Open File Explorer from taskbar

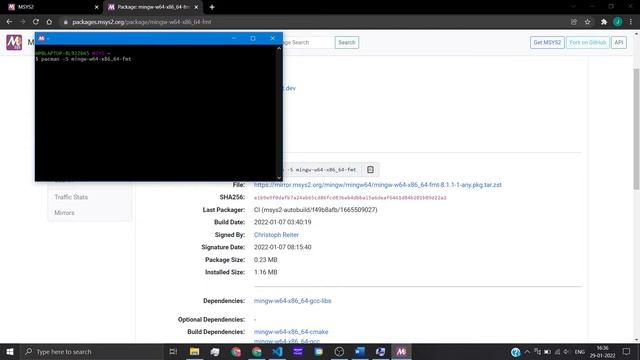[x=195, y=351]
